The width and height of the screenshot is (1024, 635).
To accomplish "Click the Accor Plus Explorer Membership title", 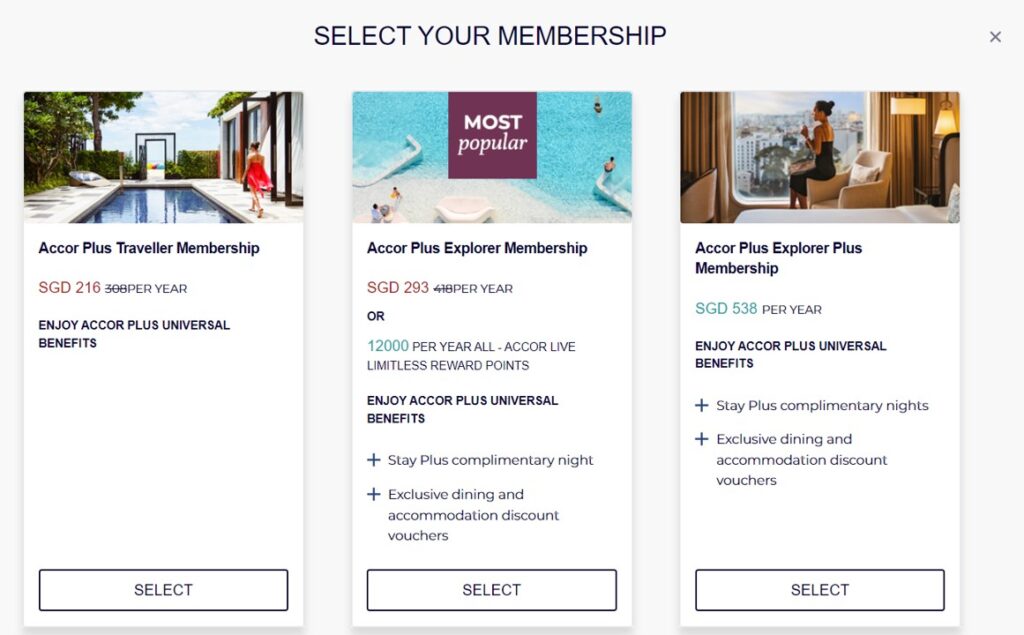I will pyautogui.click(x=476, y=247).
